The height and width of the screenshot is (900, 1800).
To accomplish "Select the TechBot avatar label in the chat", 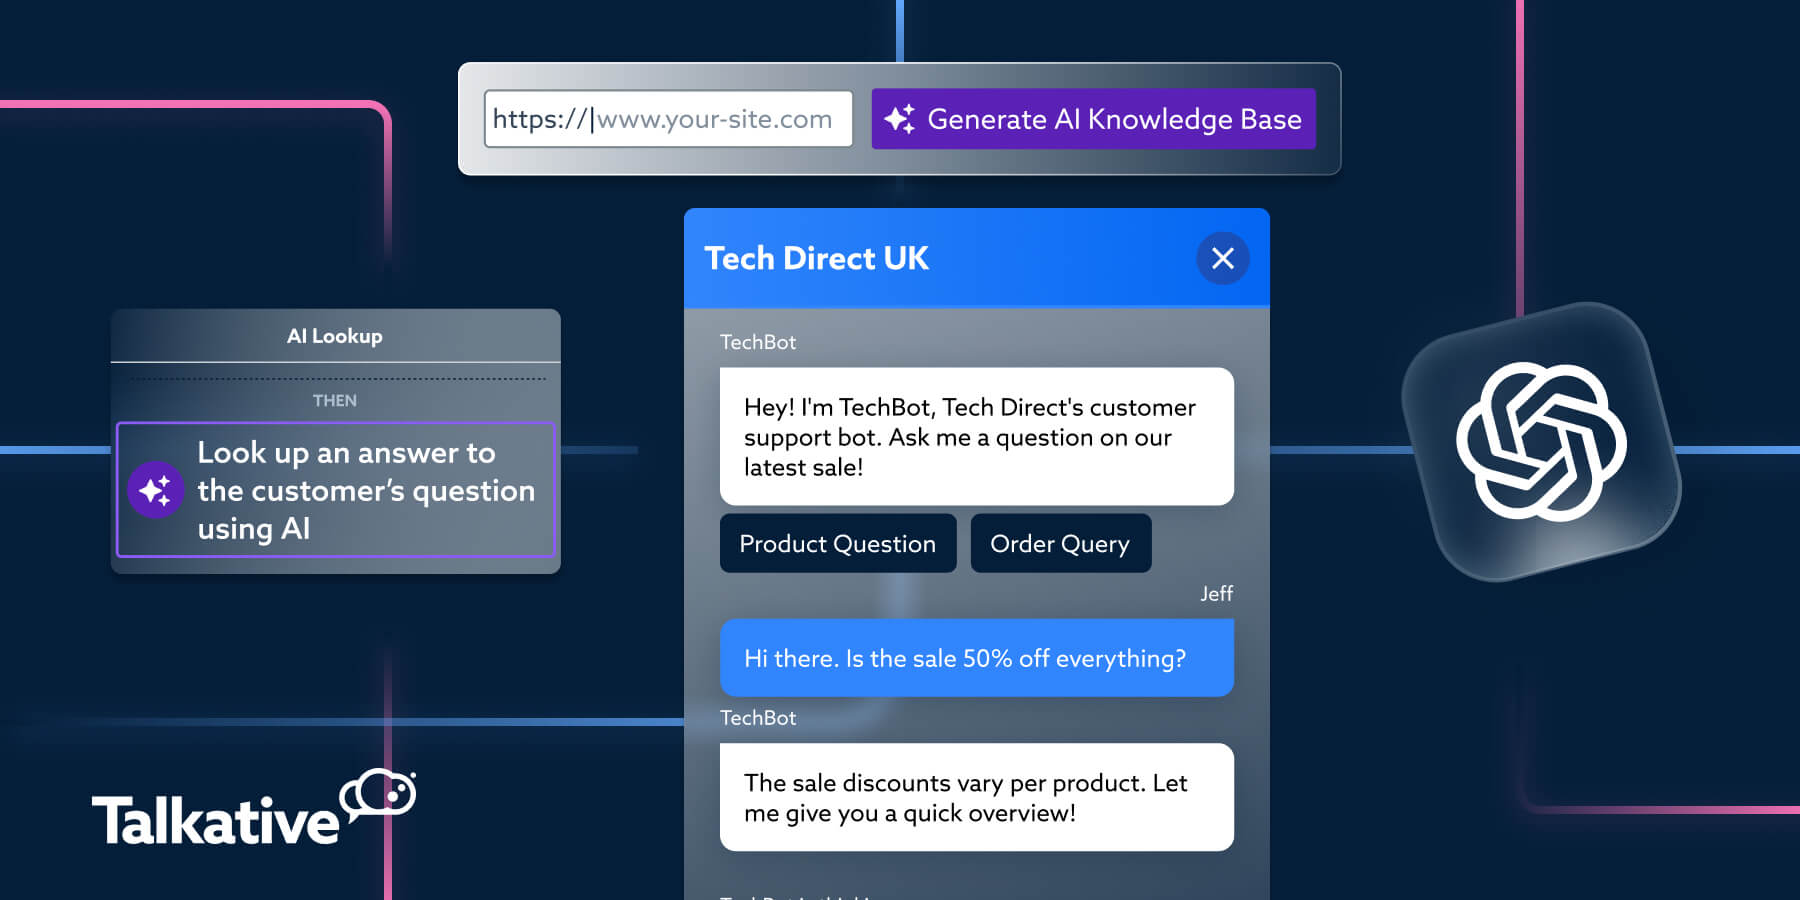I will (757, 342).
